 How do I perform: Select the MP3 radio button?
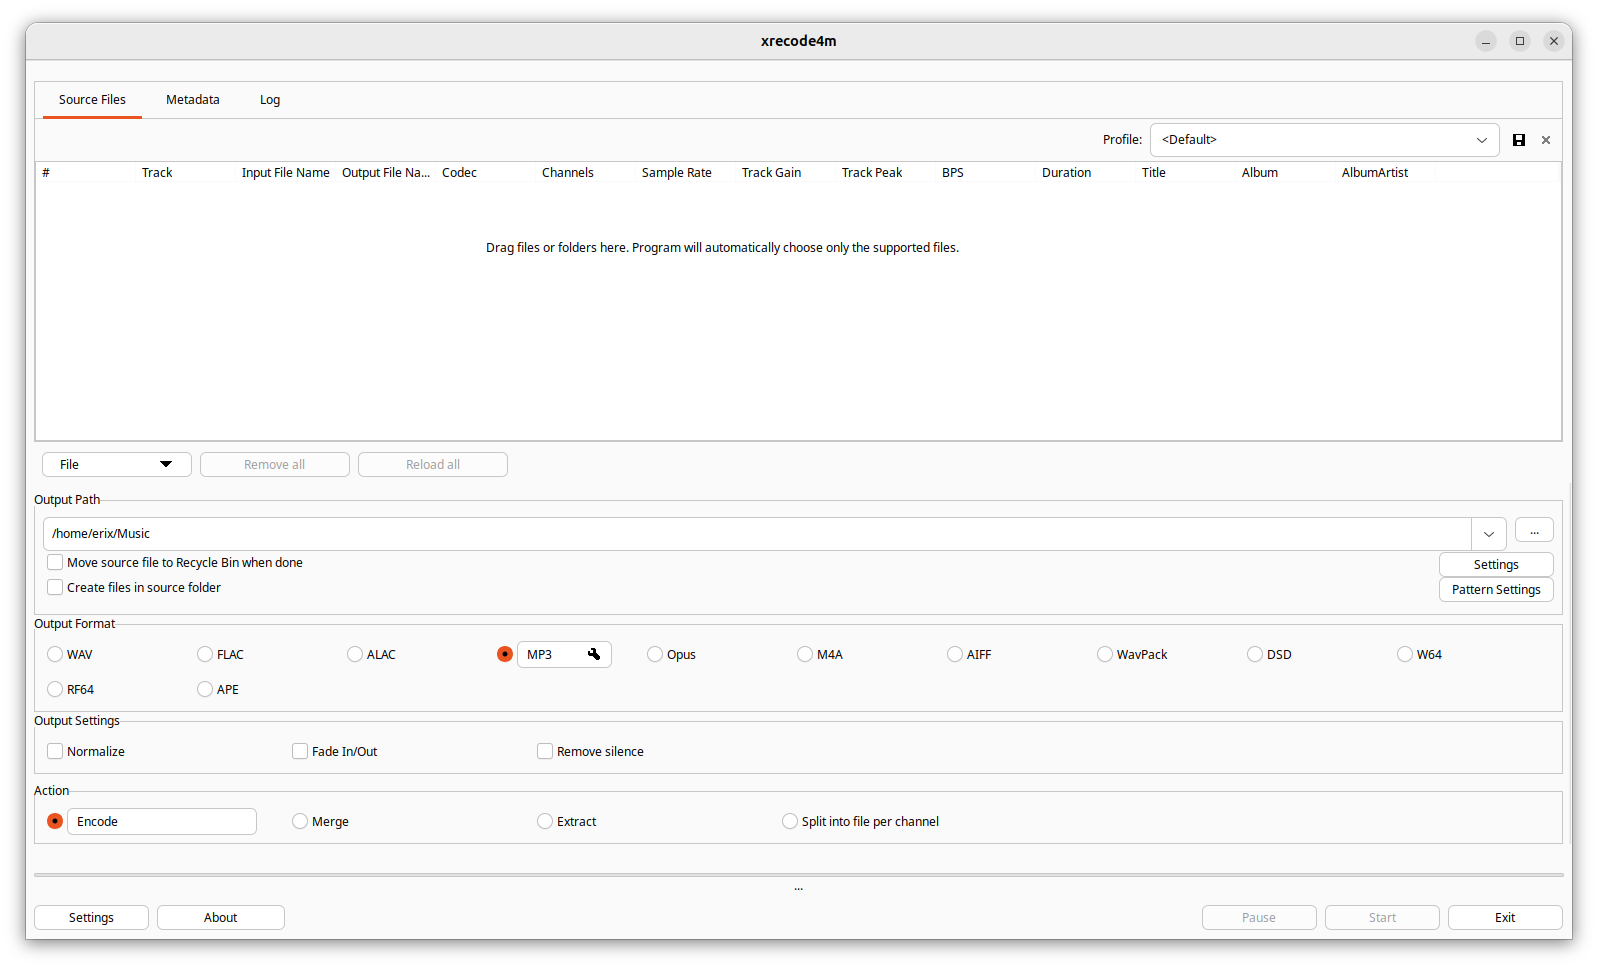click(505, 654)
